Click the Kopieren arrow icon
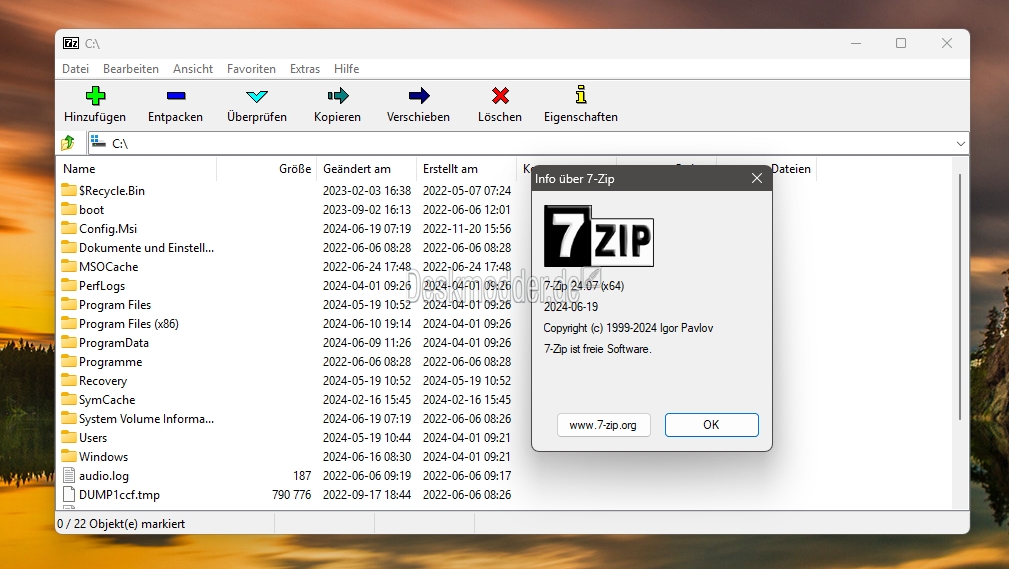Screen dimensions: 1009x569 (338, 96)
